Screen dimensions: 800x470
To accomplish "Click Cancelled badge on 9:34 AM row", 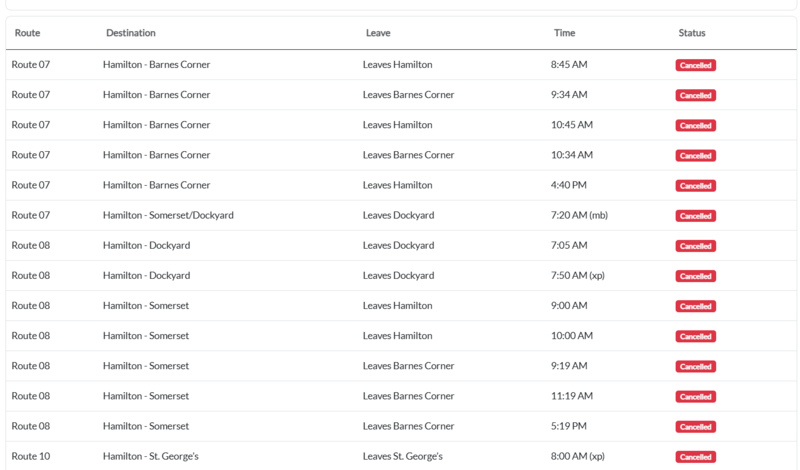I will 695,96.
